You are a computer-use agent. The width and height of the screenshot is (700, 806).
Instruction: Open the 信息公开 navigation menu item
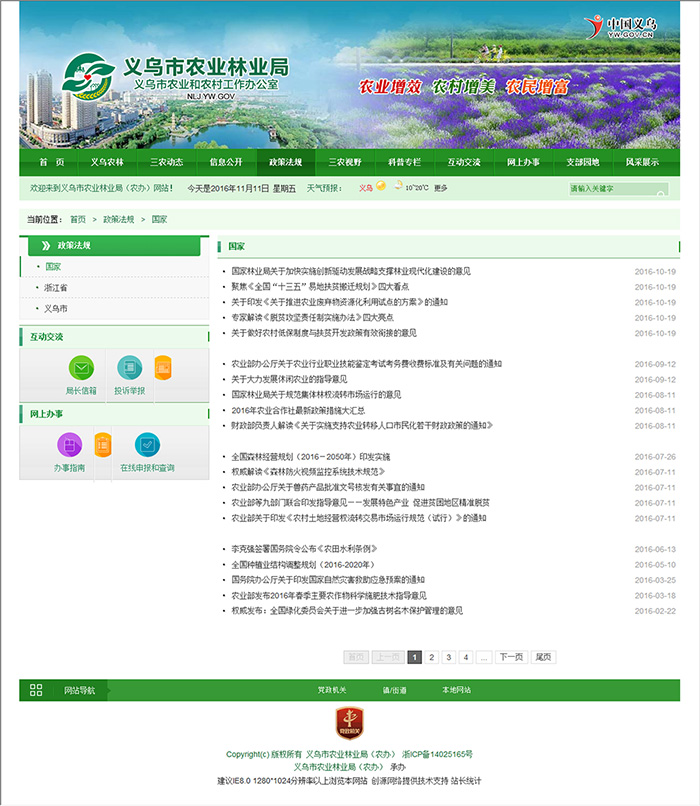(x=225, y=162)
